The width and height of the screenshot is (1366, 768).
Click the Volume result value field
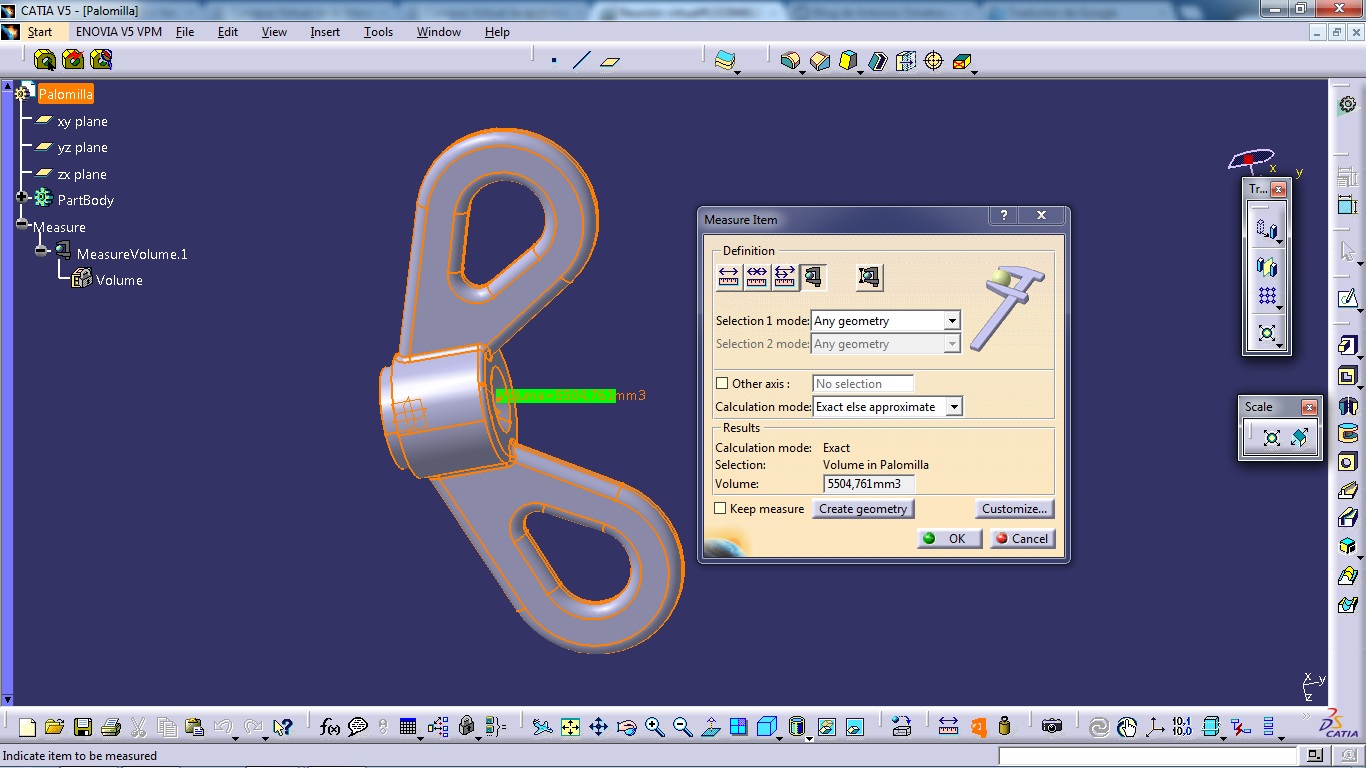coord(869,484)
